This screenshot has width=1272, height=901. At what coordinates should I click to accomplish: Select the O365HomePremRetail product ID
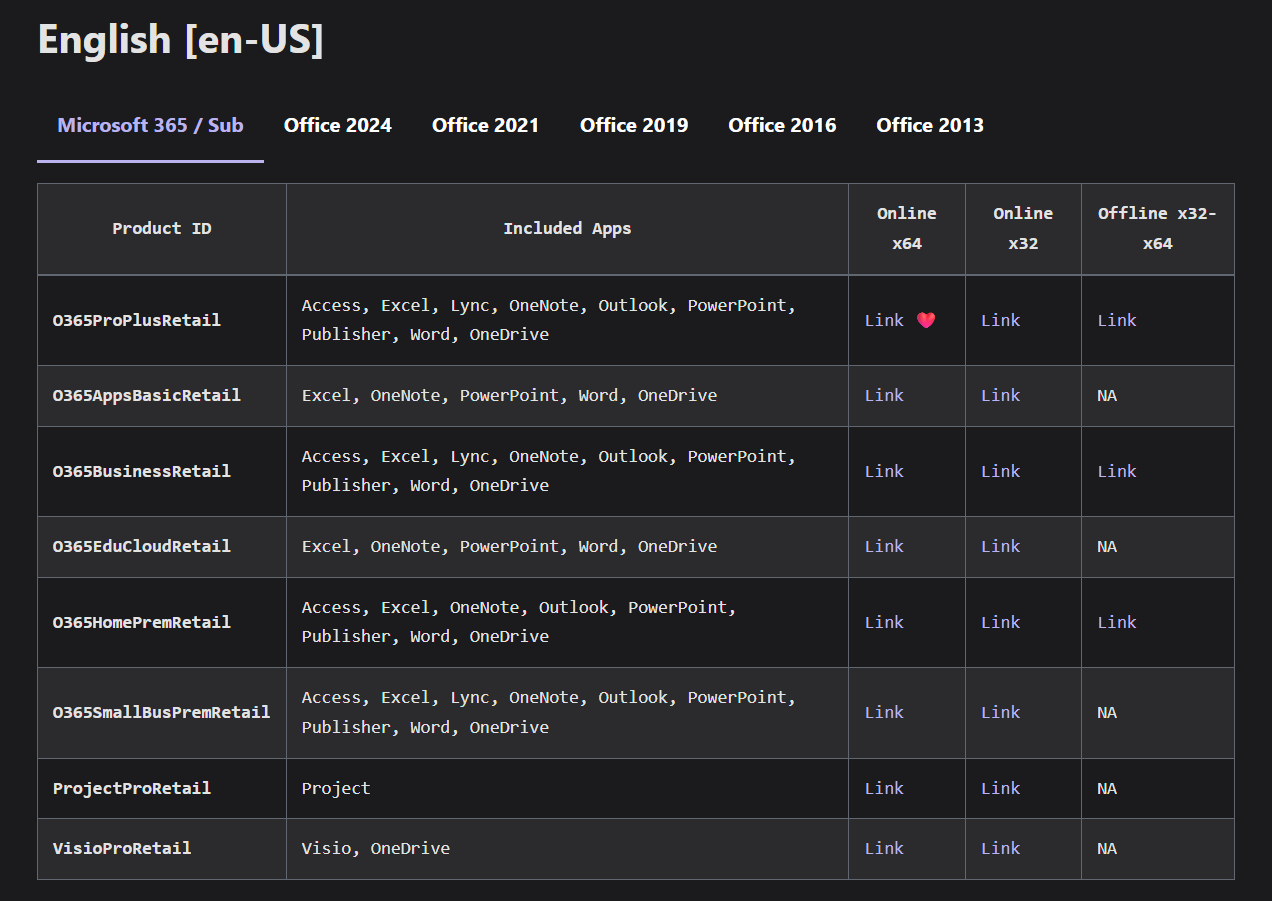(x=141, y=622)
